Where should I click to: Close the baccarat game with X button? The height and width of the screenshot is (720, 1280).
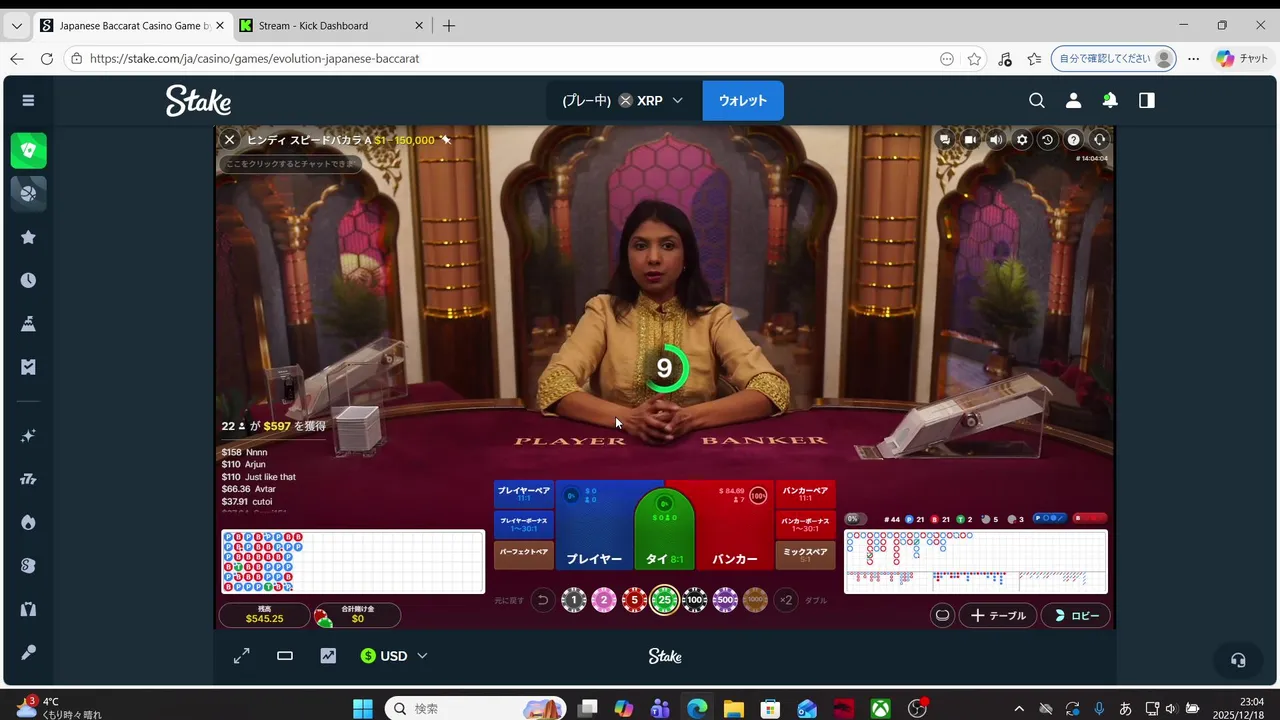[229, 140]
